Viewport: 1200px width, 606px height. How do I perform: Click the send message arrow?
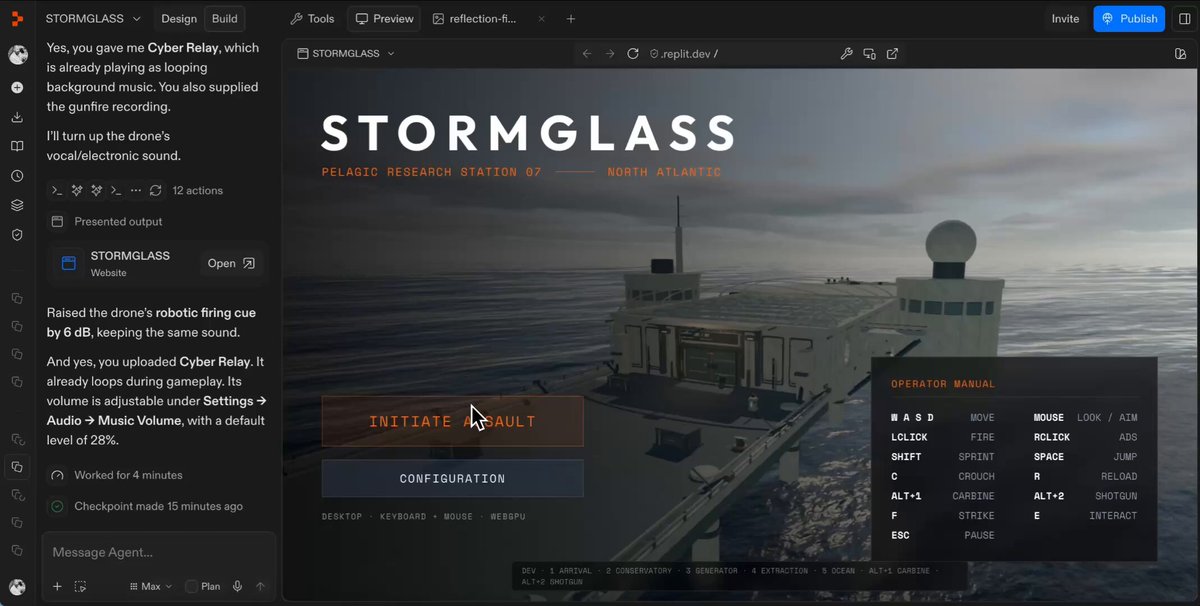[261, 587]
